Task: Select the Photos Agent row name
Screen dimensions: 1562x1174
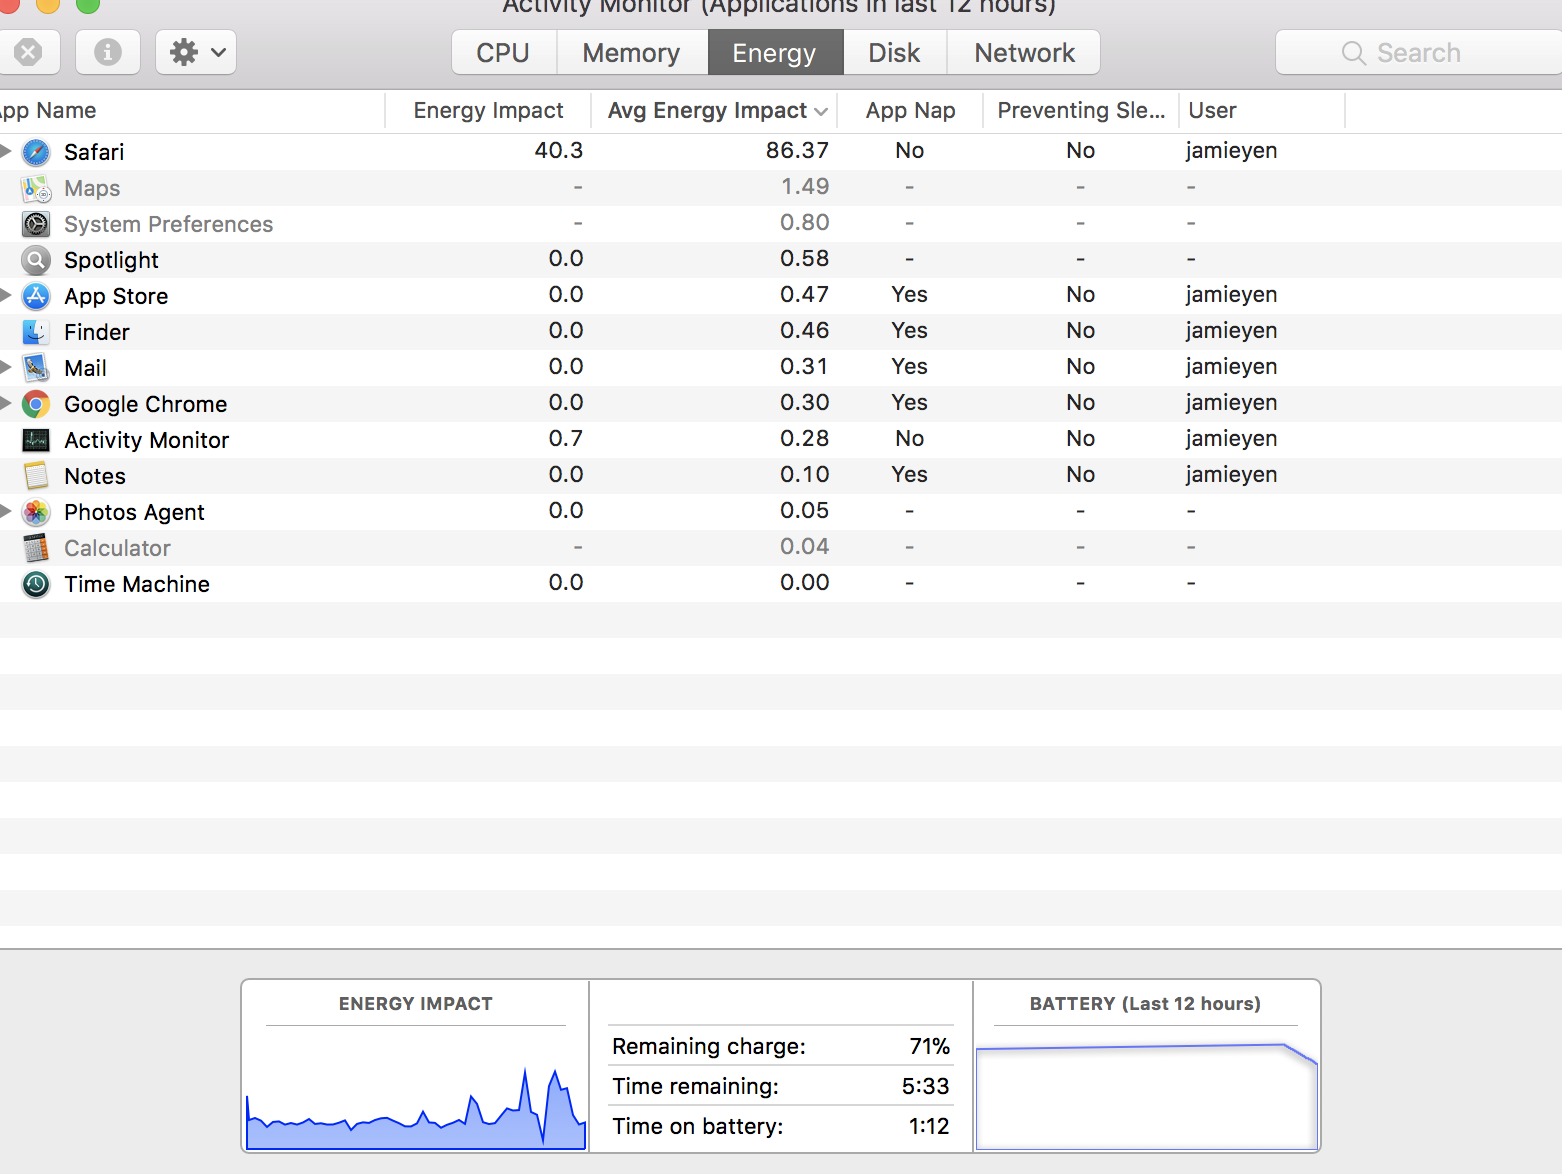Action: coord(134,512)
